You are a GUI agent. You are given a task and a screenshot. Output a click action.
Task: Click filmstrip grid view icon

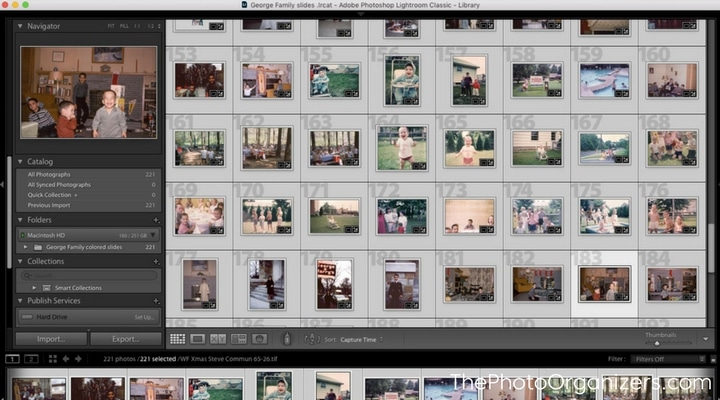click(x=52, y=359)
